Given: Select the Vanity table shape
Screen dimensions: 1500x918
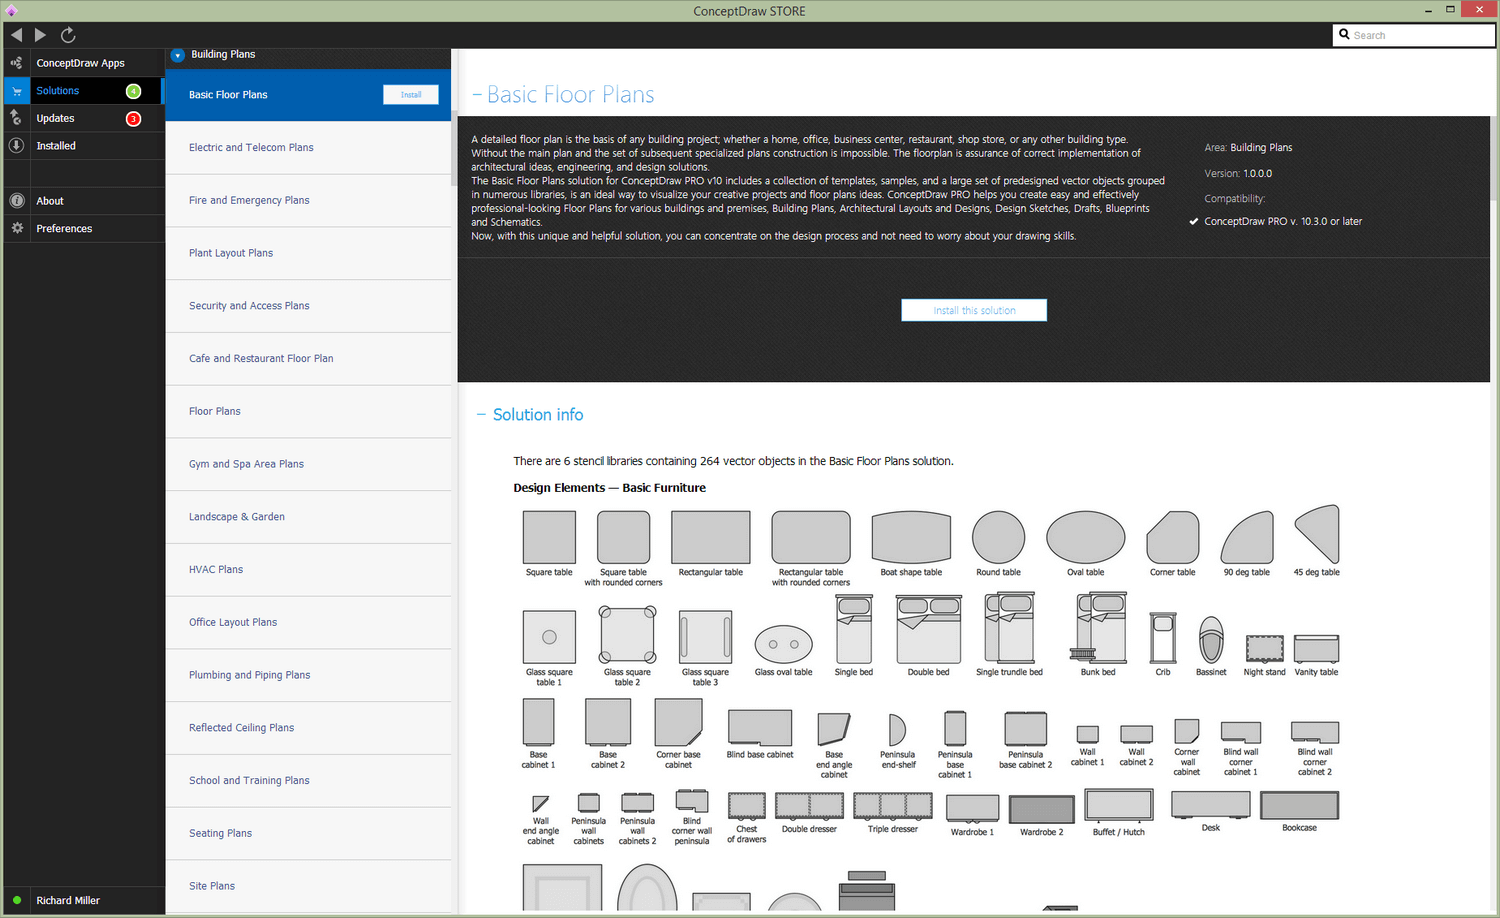Looking at the screenshot, I should point(1316,648).
